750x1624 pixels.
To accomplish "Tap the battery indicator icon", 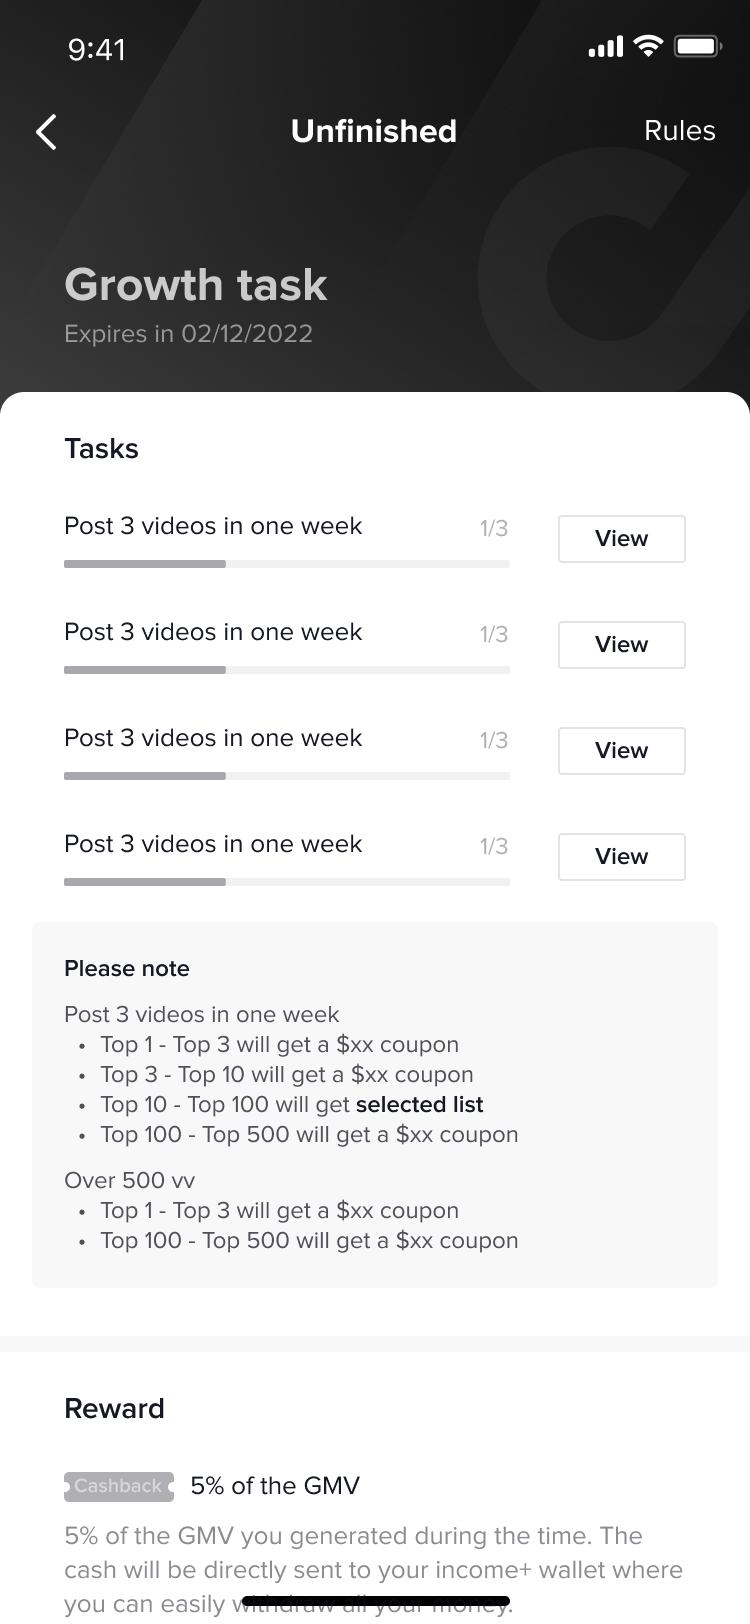I will click(698, 46).
